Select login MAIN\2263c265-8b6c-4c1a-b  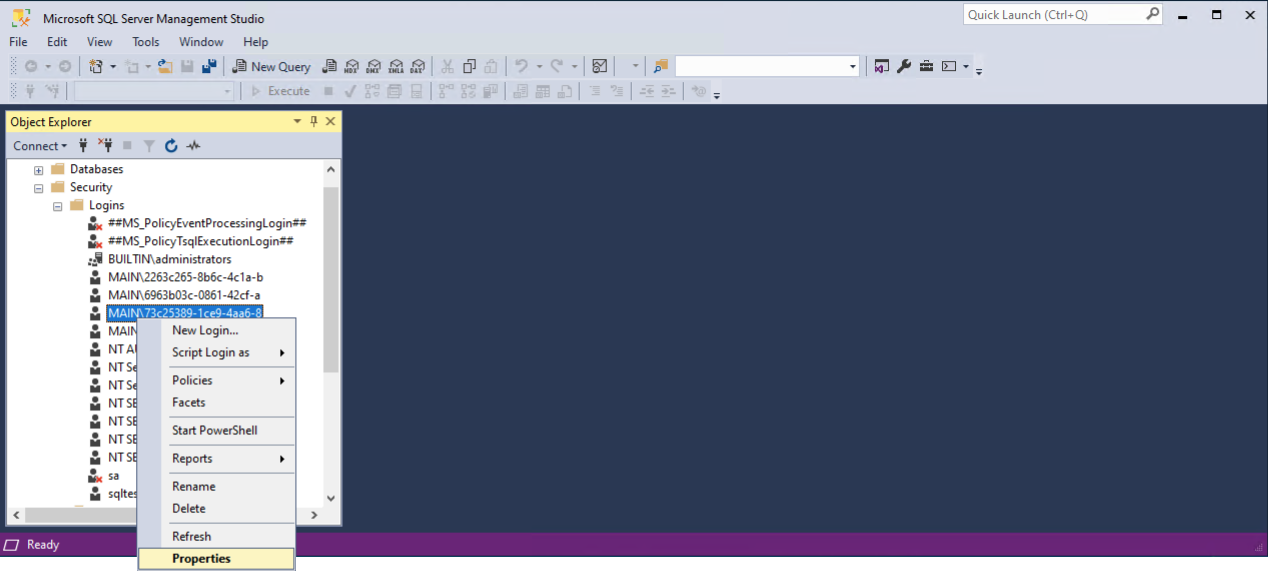click(x=185, y=277)
